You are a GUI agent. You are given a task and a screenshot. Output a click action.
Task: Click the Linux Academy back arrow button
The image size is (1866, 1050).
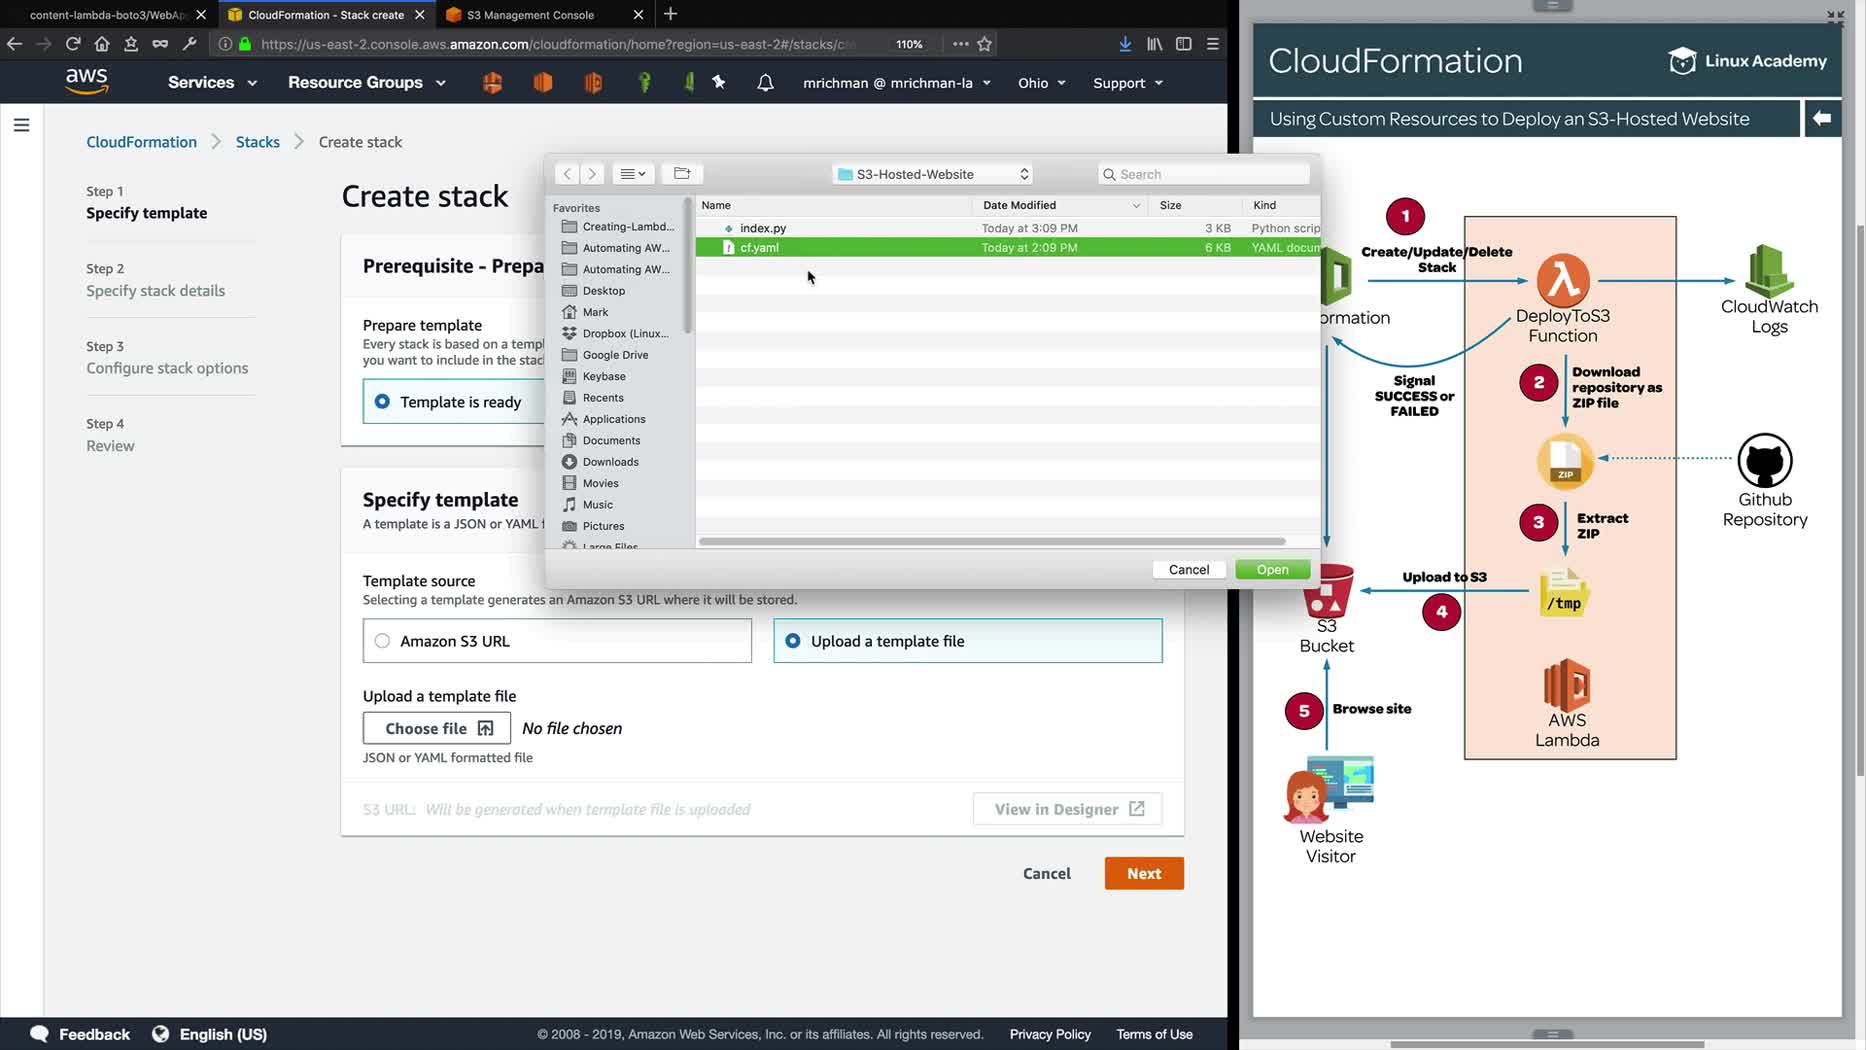(x=1821, y=119)
